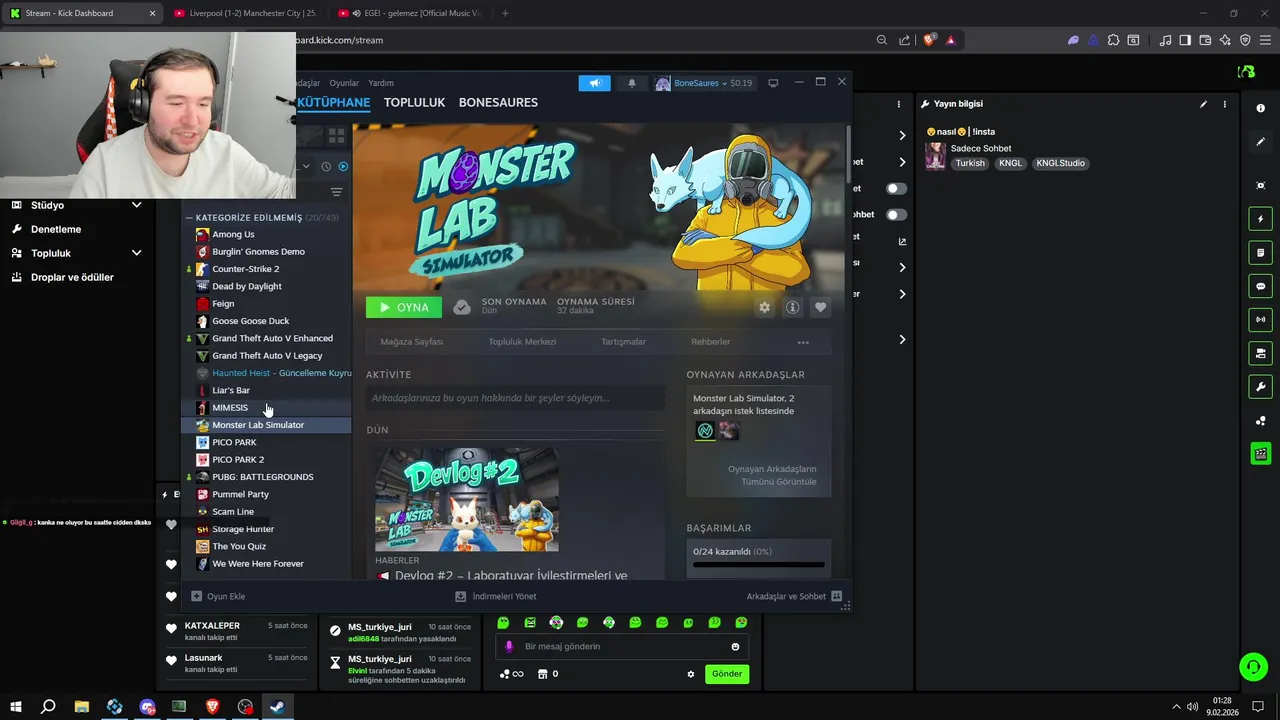
Task: Toggle the second switch labeled ...ohbet
Action: (x=896, y=214)
